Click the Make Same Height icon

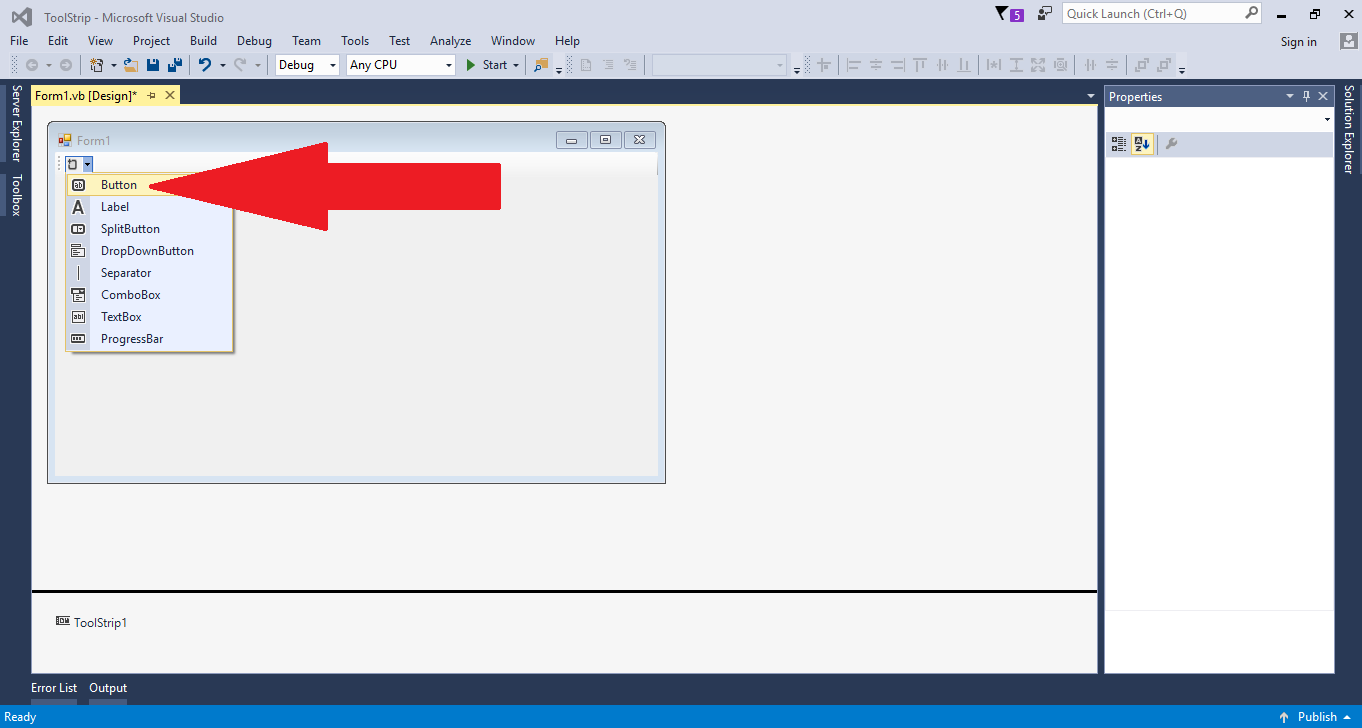tap(1016, 65)
